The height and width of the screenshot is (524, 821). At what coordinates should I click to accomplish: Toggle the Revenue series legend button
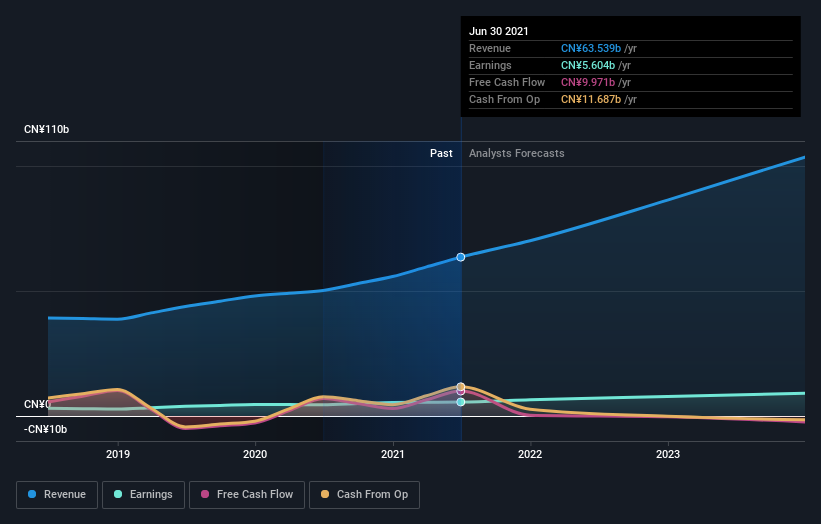click(57, 495)
